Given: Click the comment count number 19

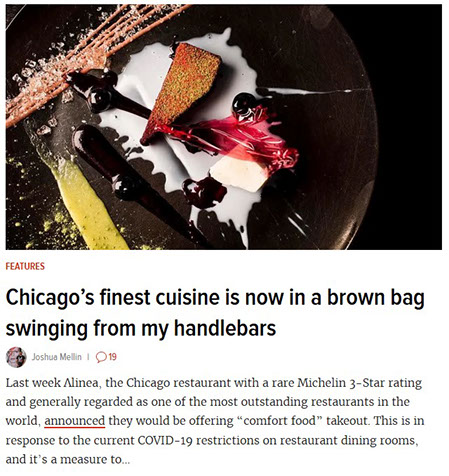Looking at the screenshot, I should pos(113,357).
